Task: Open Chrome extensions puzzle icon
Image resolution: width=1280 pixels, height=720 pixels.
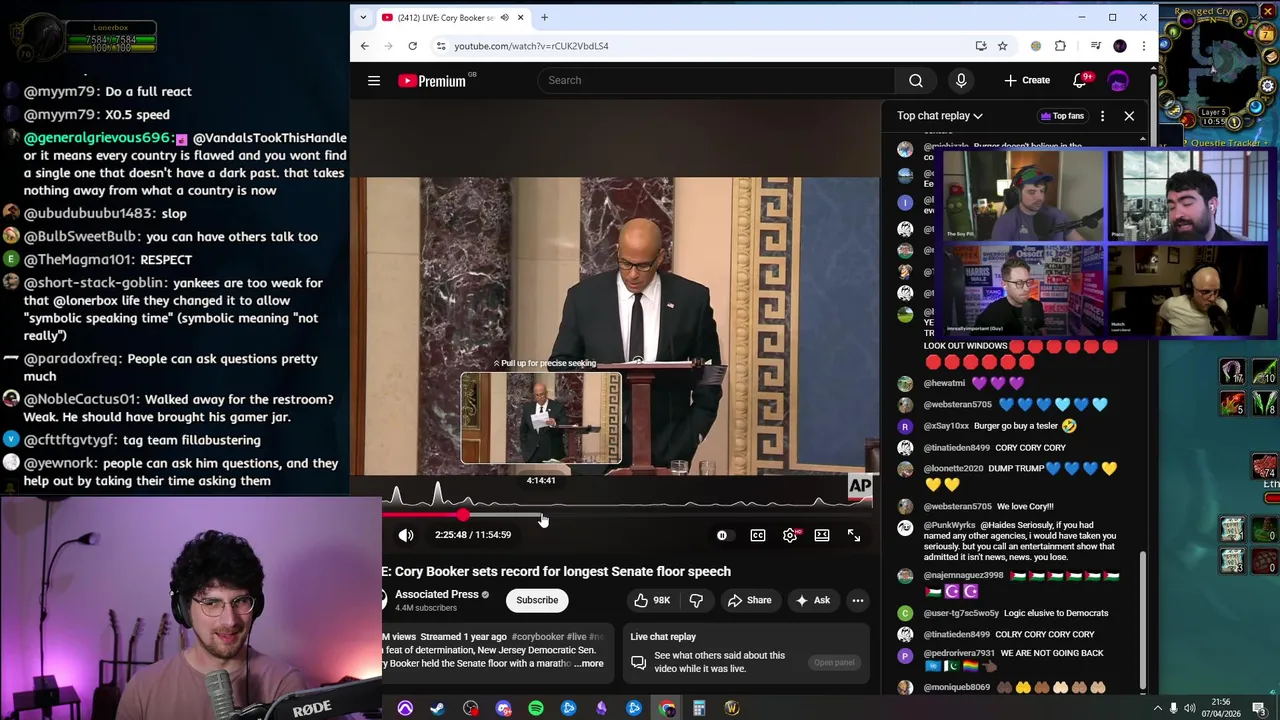Action: tap(1060, 46)
